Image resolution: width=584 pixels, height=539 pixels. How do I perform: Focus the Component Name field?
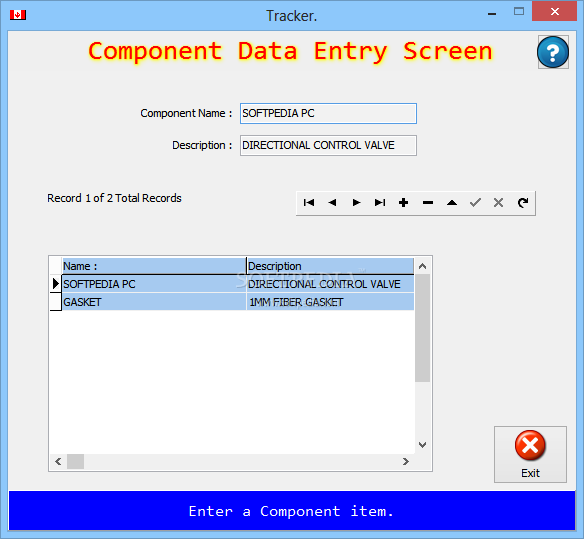(x=328, y=113)
